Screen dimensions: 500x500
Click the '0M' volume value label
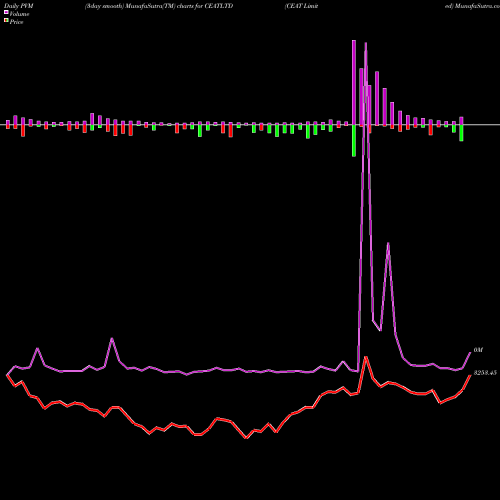click(478, 350)
